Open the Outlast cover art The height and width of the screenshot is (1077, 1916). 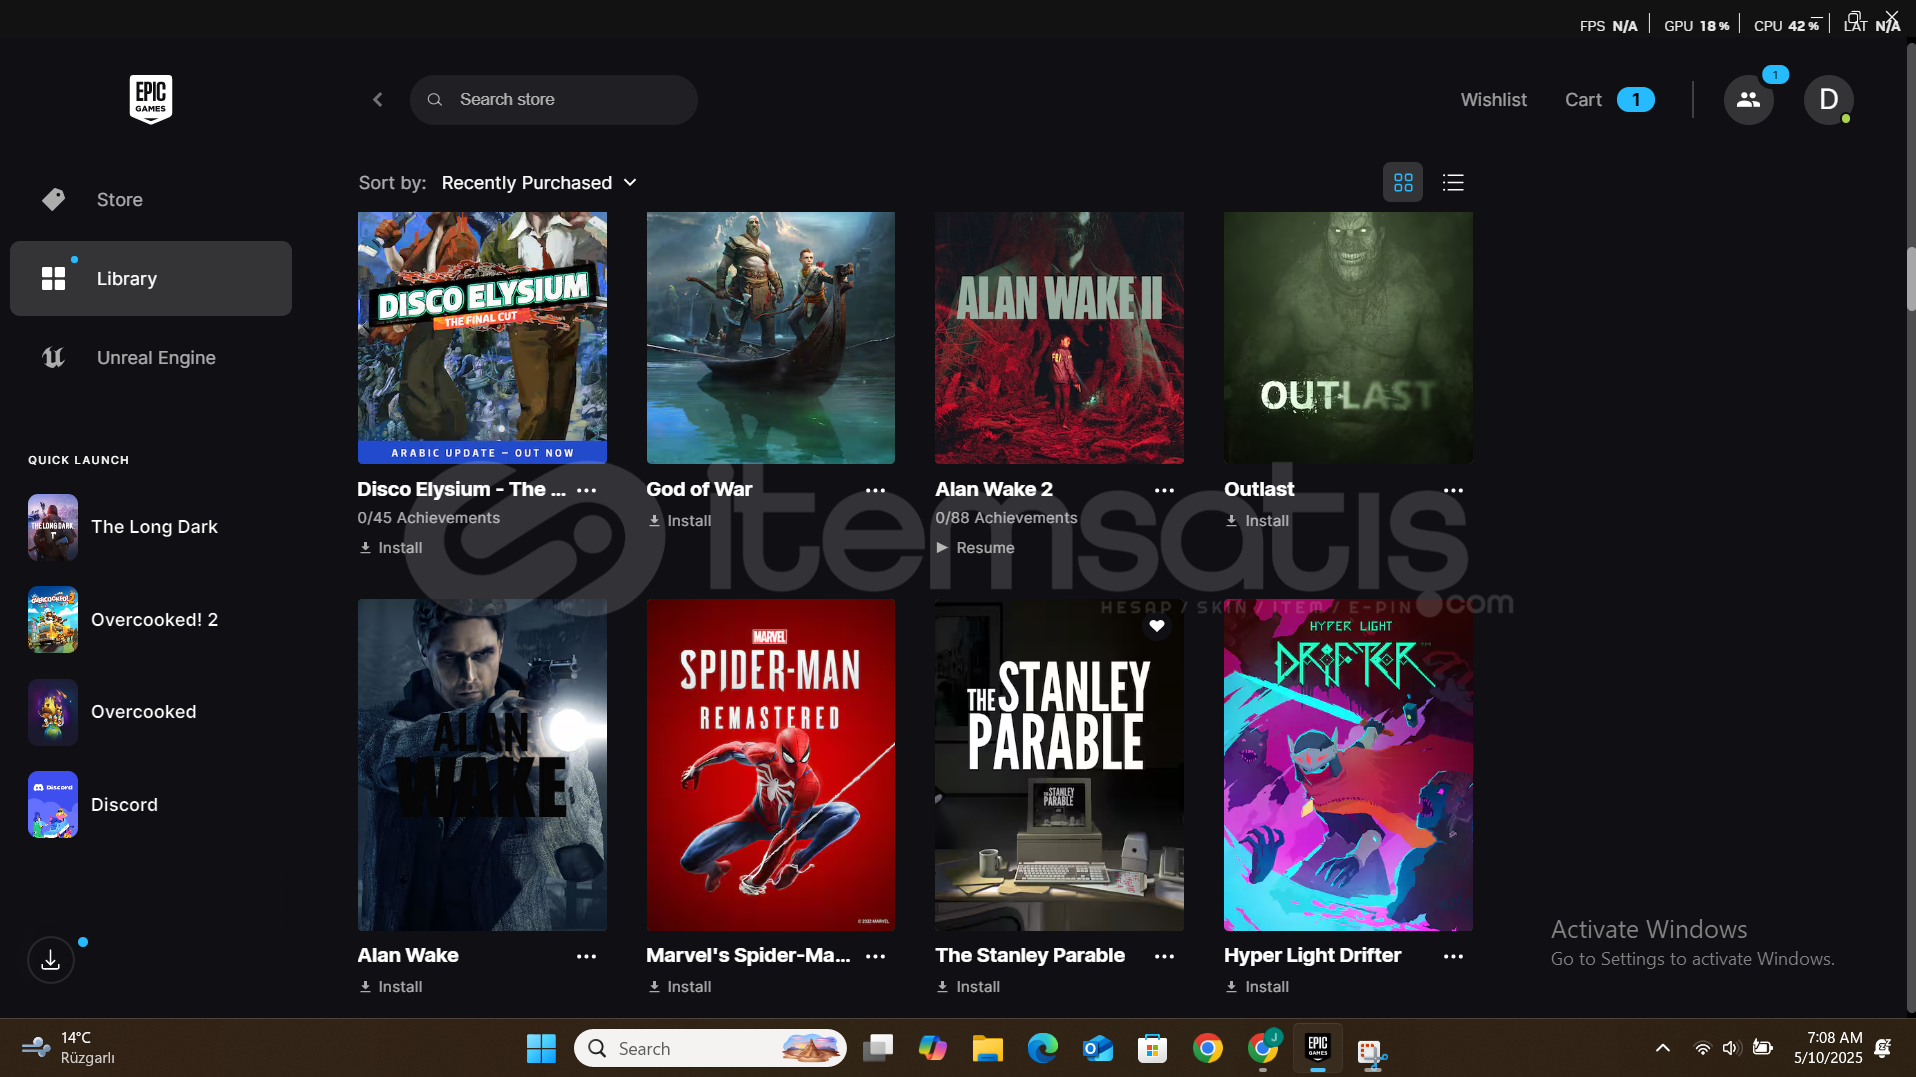pos(1348,338)
